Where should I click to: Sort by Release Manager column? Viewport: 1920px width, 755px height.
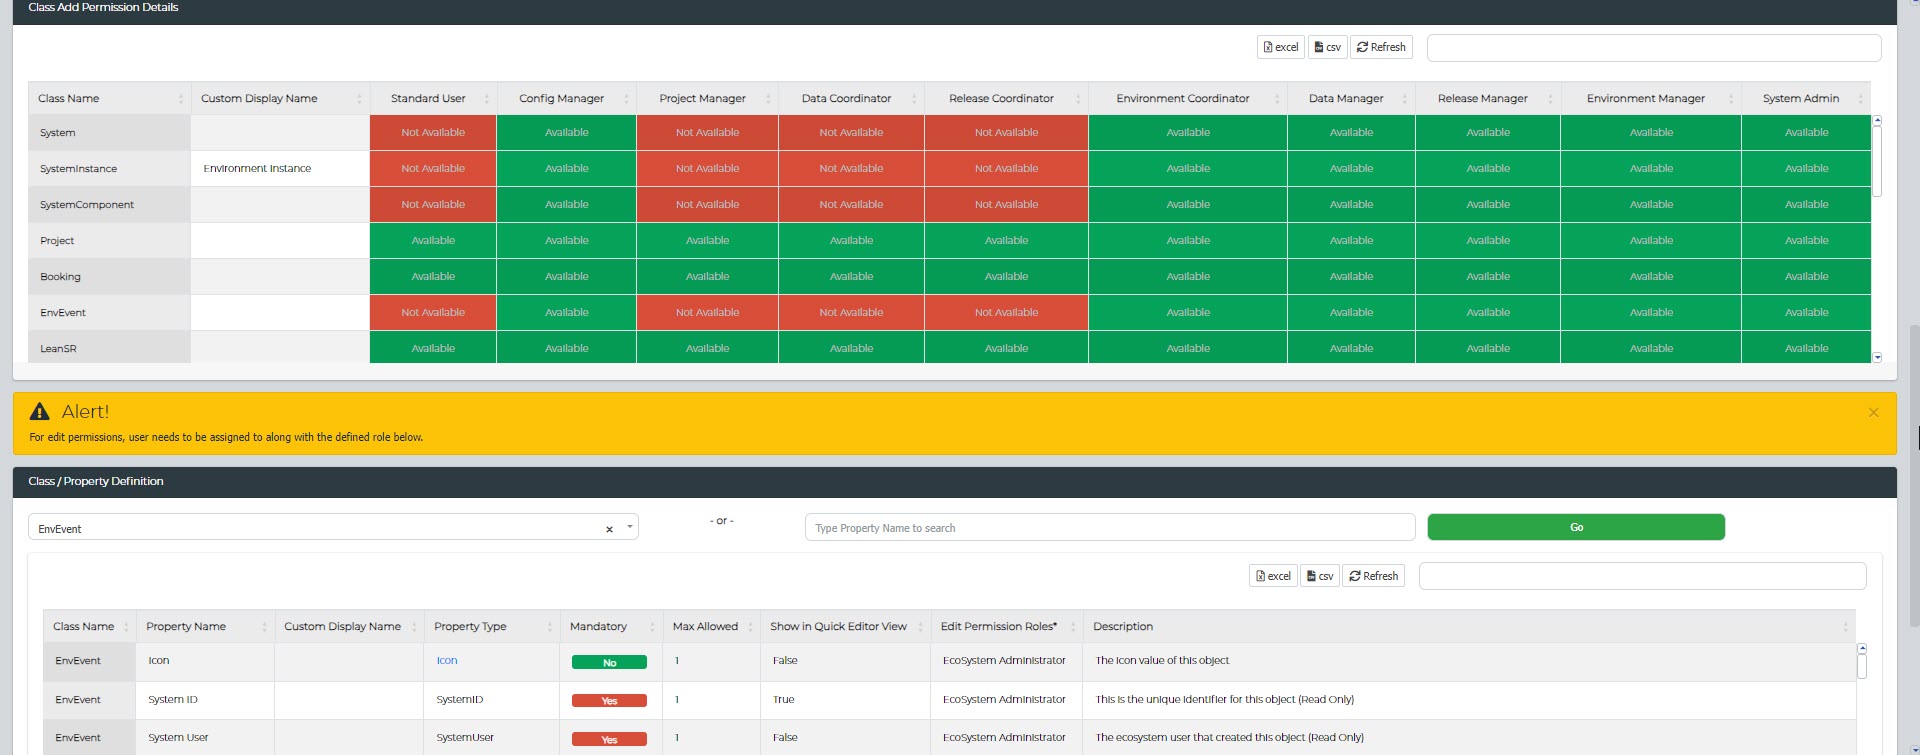click(x=1488, y=98)
